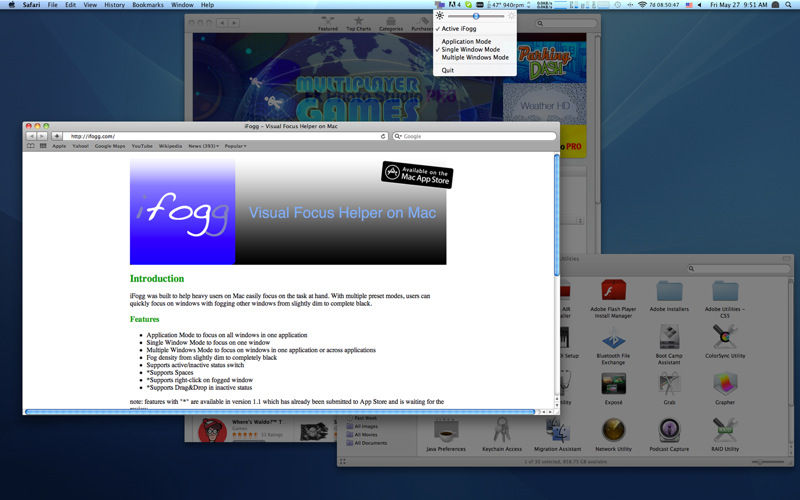The height and width of the screenshot is (500, 800).
Task: Open Top Sites grid icon in bookmarks bar
Action: [43, 146]
